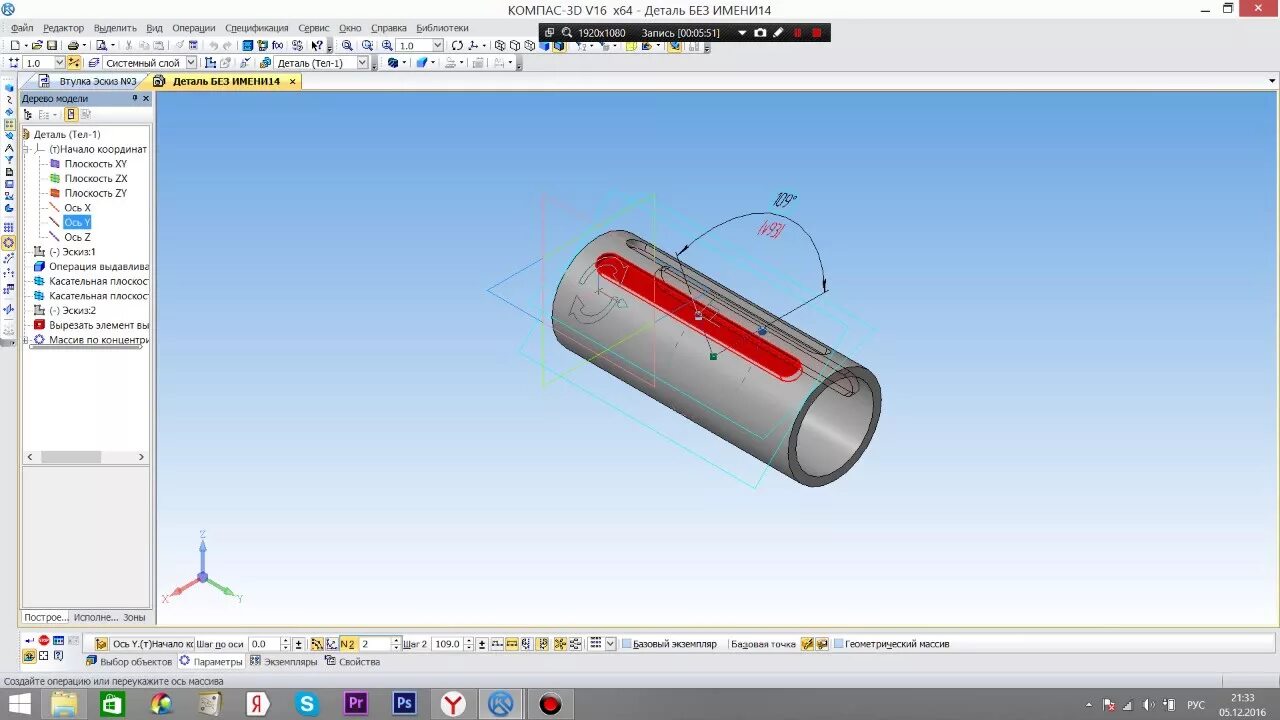Viewport: 1280px width, 720px height.
Task: Toggle the snaps icon next to scale 1.0
Action: (x=74, y=63)
